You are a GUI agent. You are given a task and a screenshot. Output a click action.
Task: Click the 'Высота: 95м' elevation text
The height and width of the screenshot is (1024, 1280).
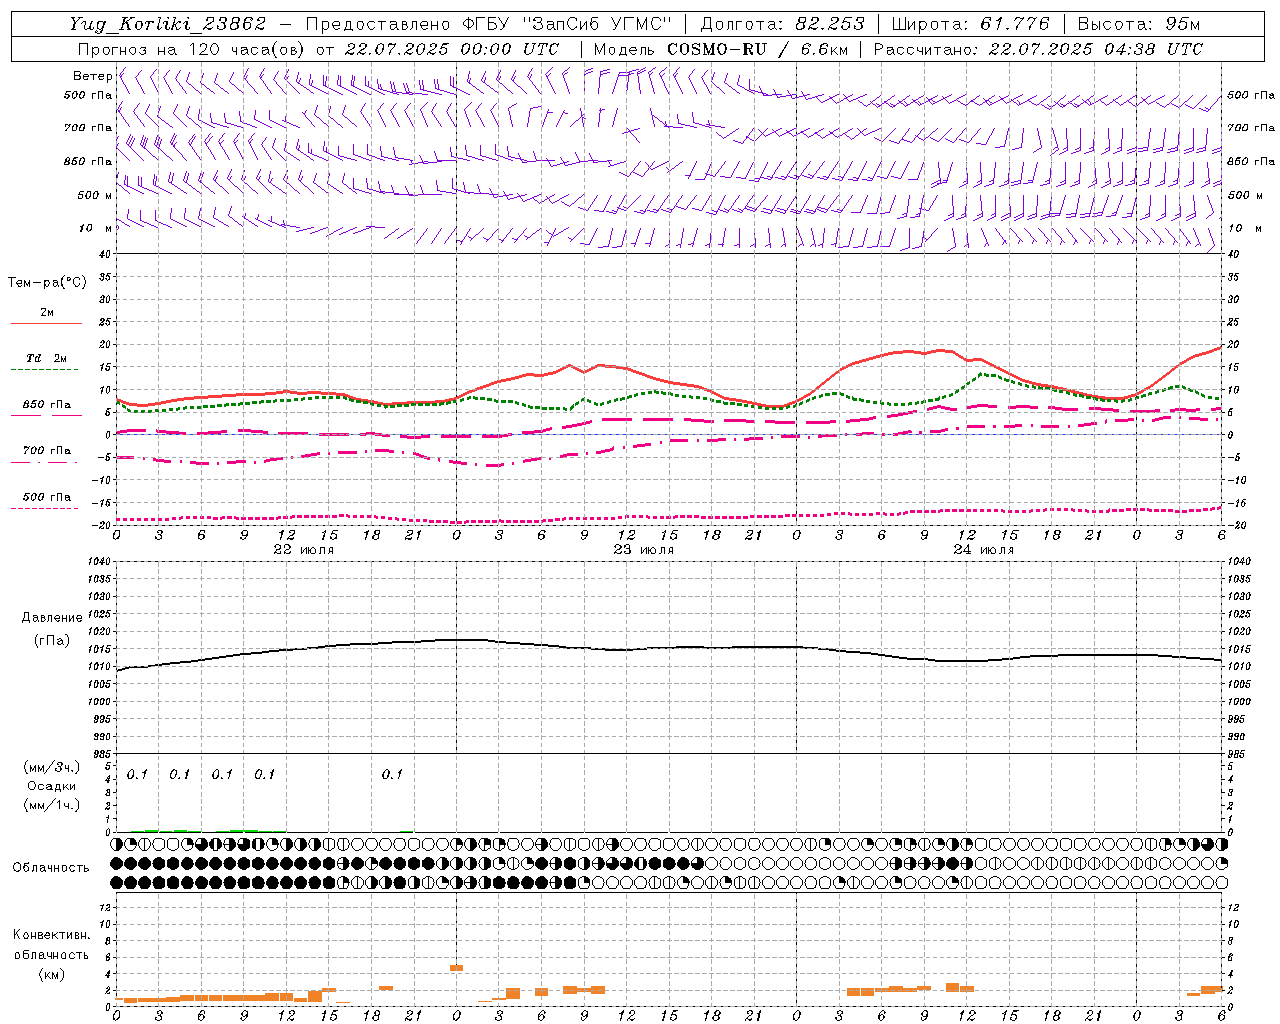(x=1139, y=24)
